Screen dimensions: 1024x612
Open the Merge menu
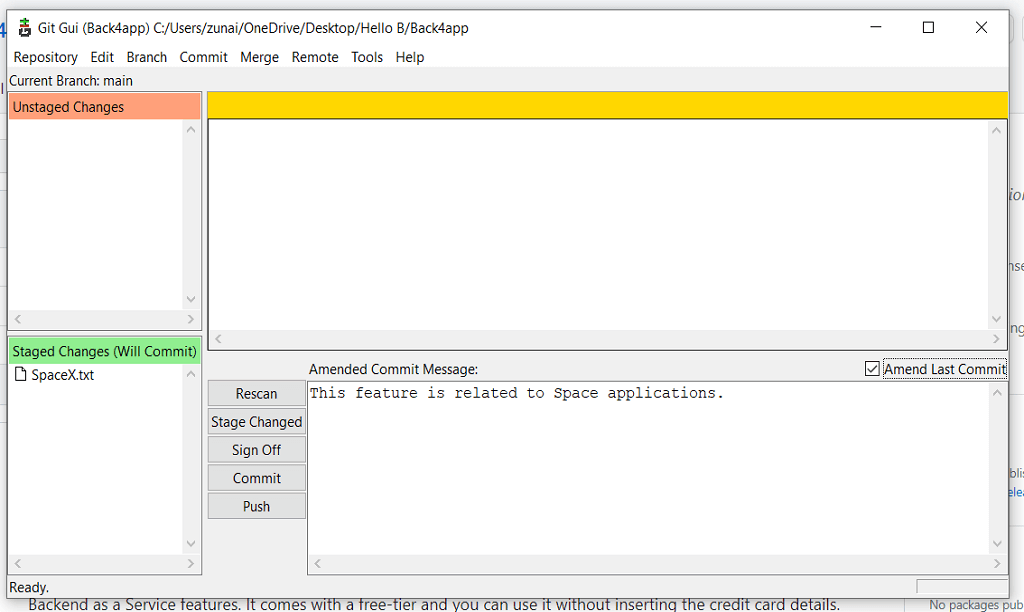point(259,57)
